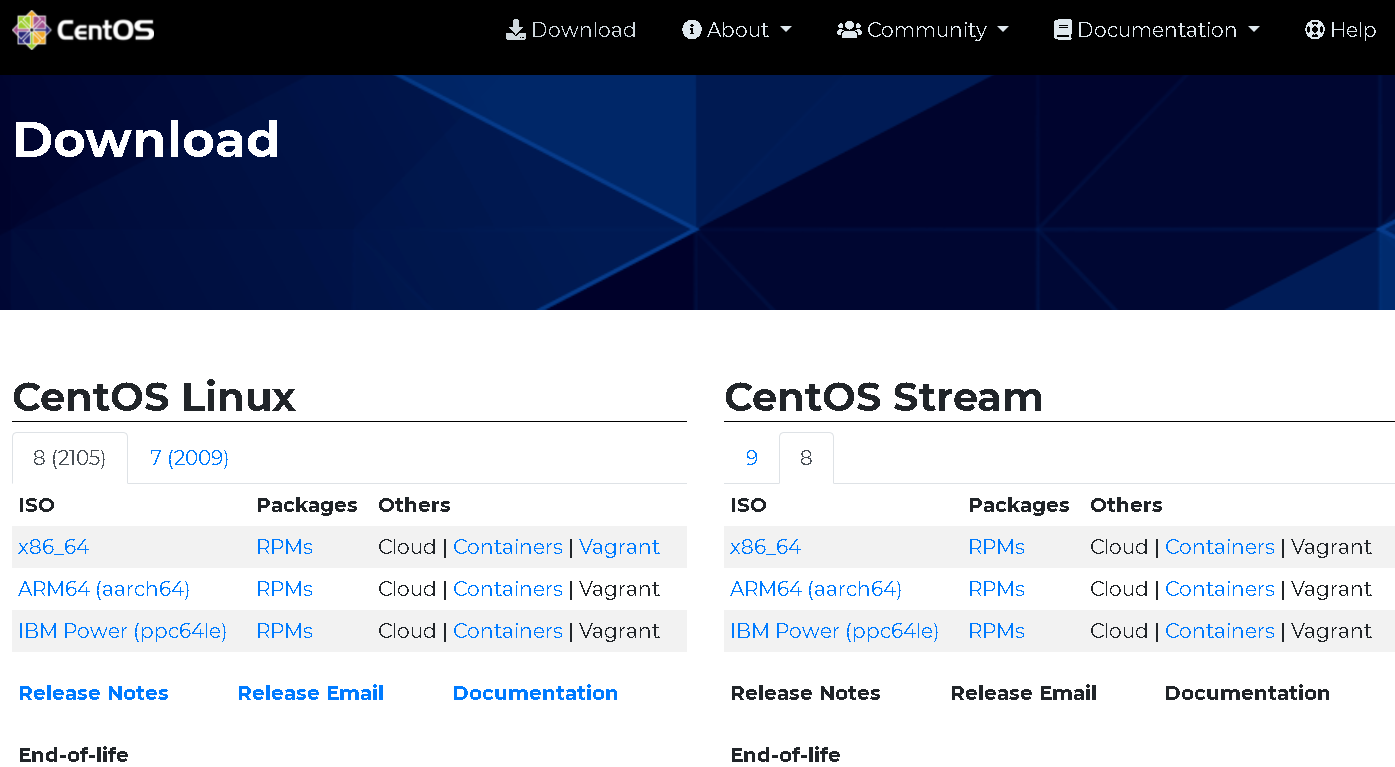Click Release Email text under CentOS Stream

click(x=1024, y=693)
